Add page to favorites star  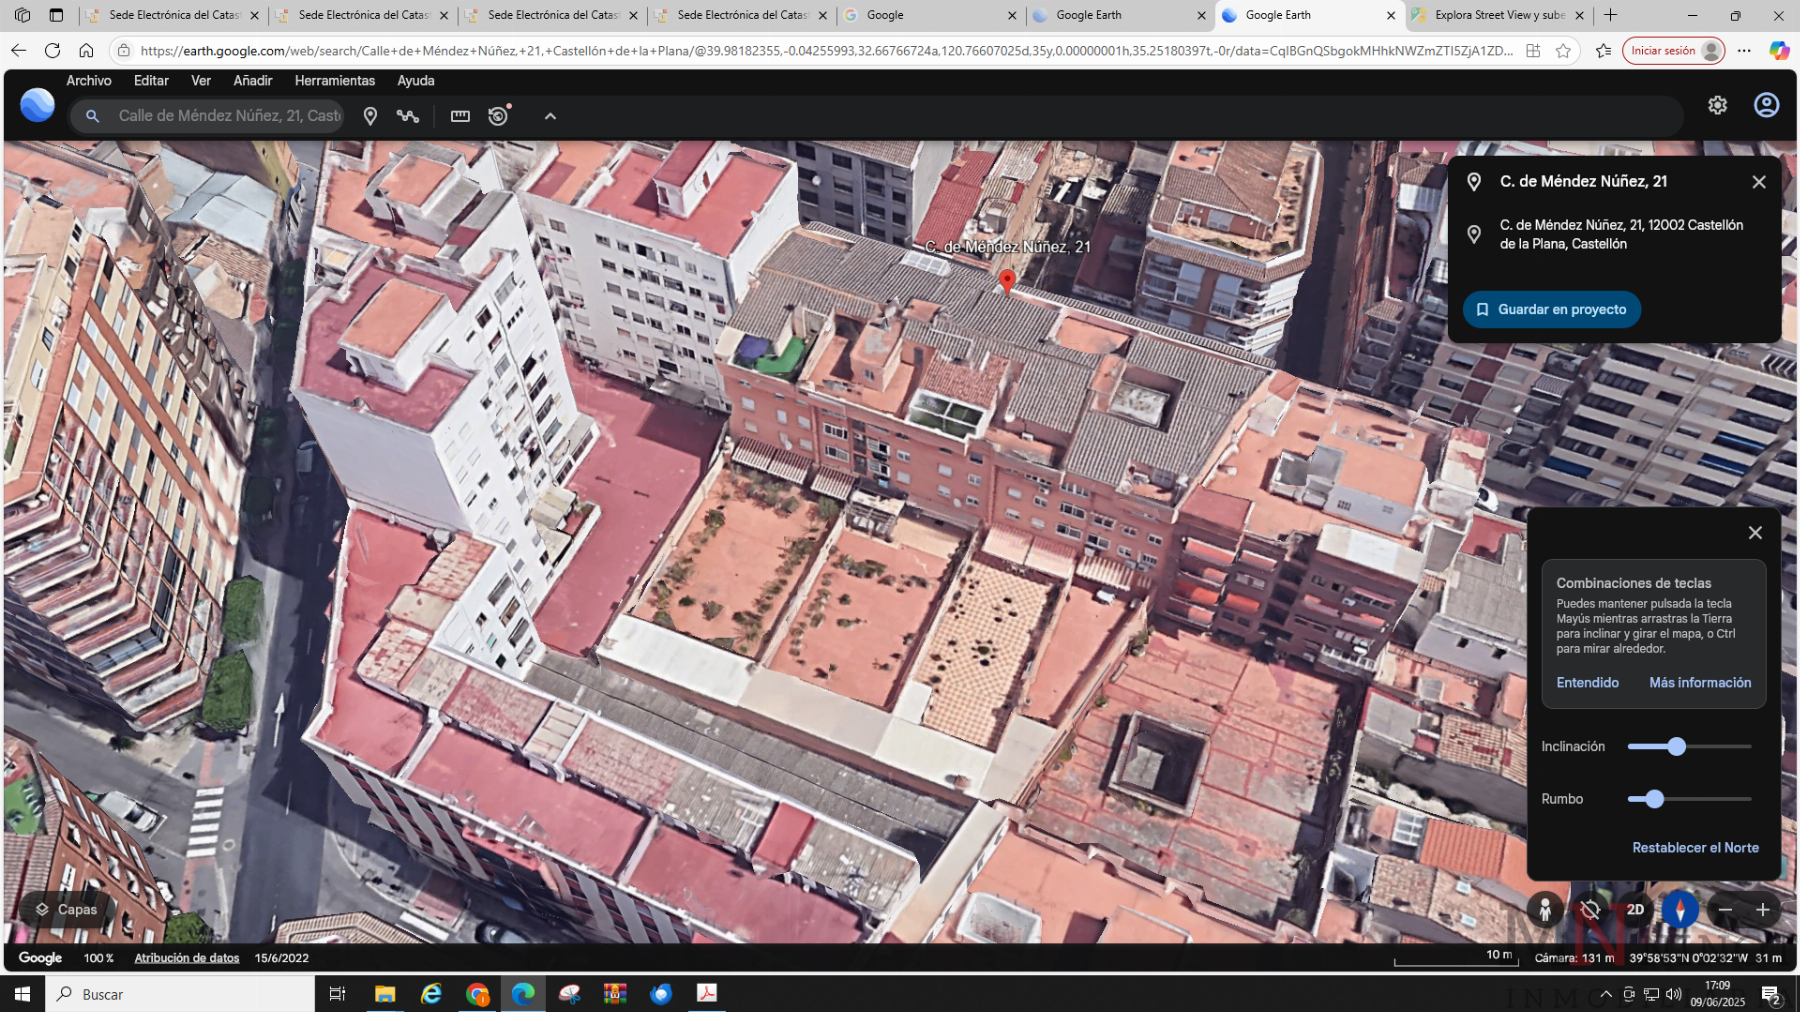(x=1563, y=51)
